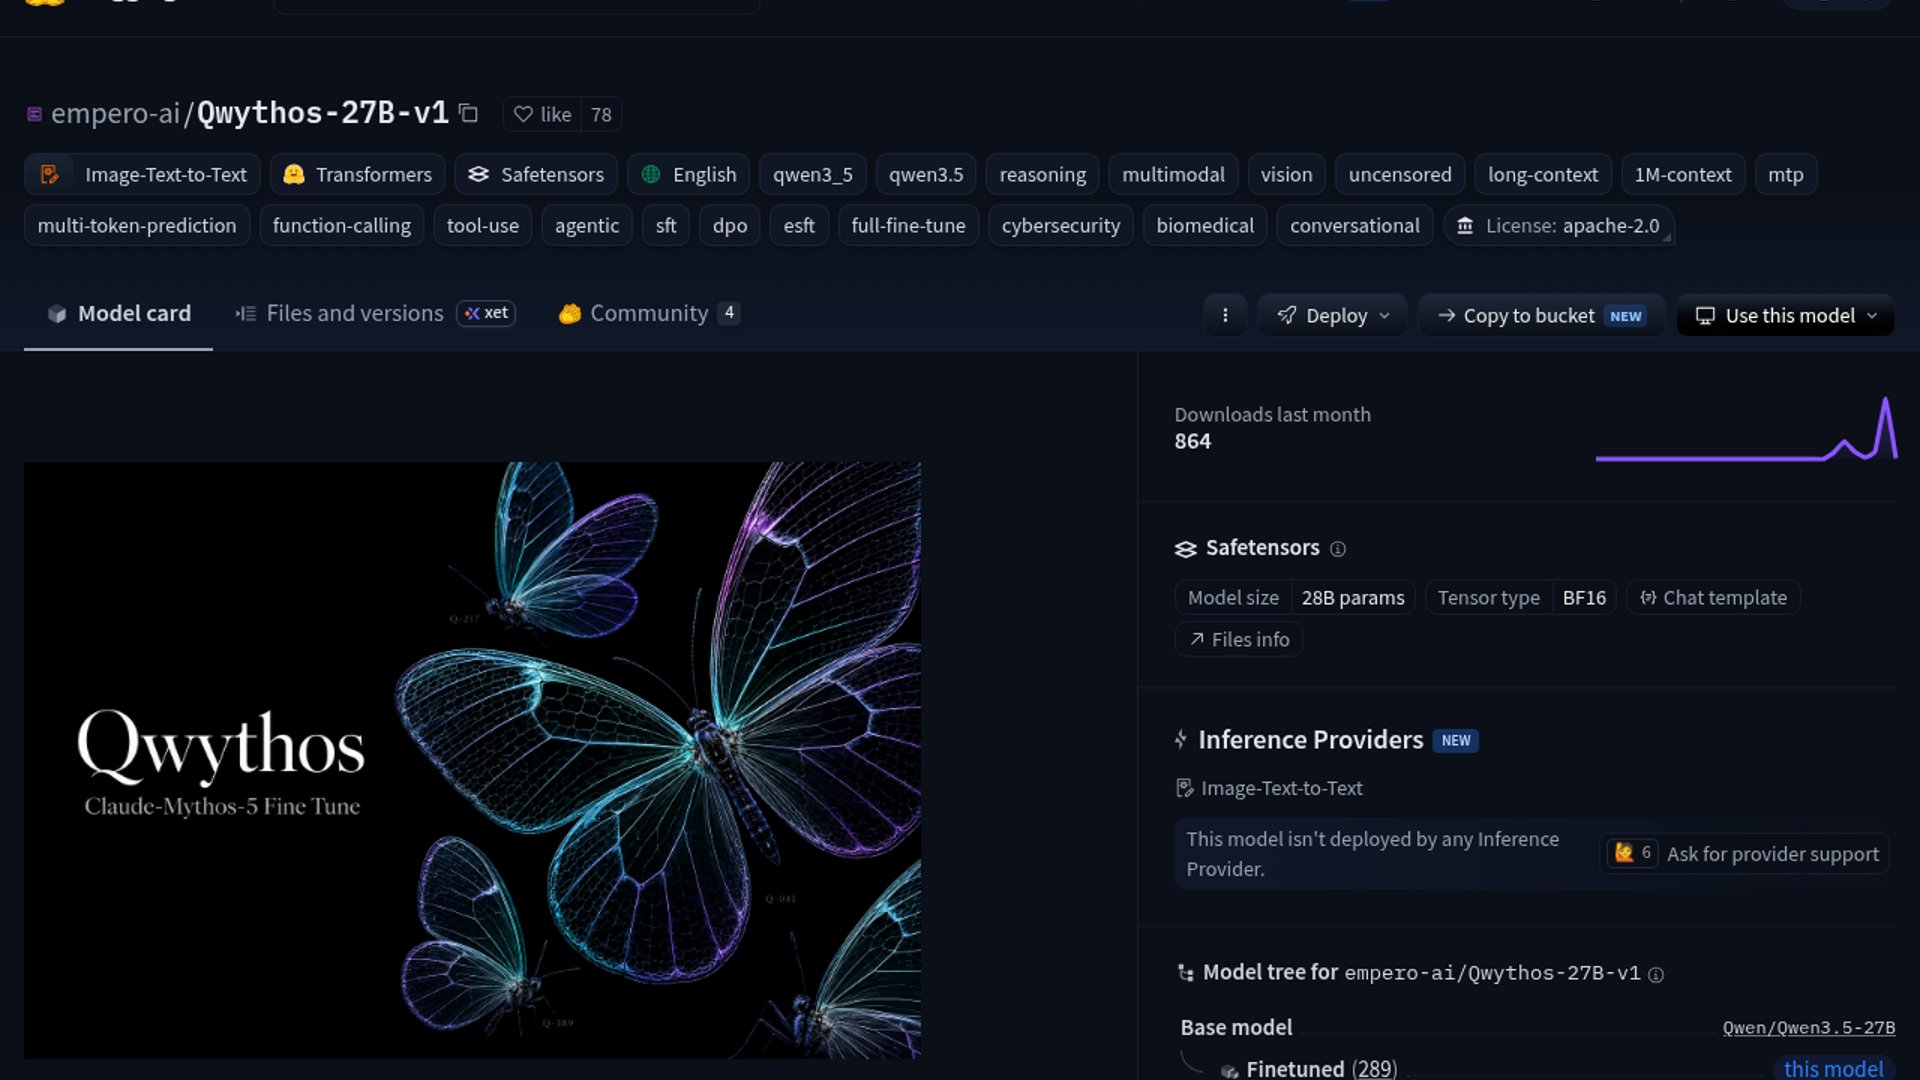The height and width of the screenshot is (1080, 1920).
Task: Open the Model tree info icon
Action: pyautogui.click(x=1656, y=975)
